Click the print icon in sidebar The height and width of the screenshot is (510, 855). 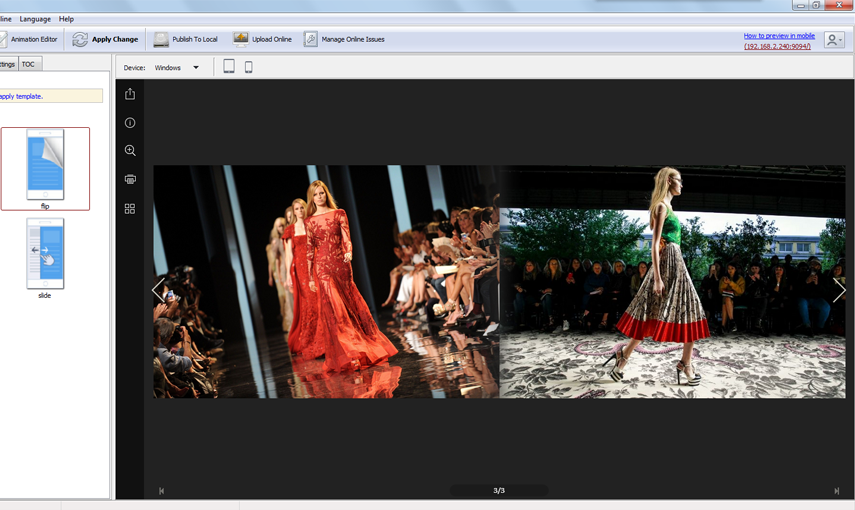pos(130,179)
